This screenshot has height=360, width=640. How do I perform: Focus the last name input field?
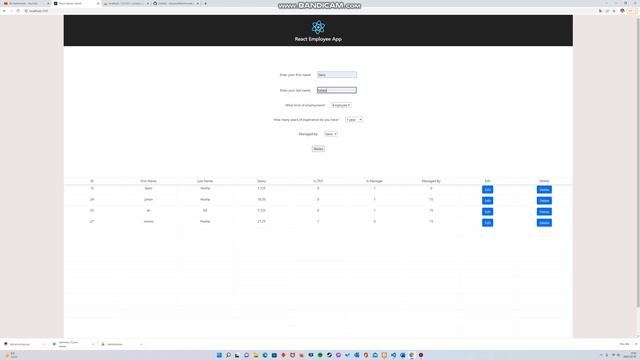point(337,90)
